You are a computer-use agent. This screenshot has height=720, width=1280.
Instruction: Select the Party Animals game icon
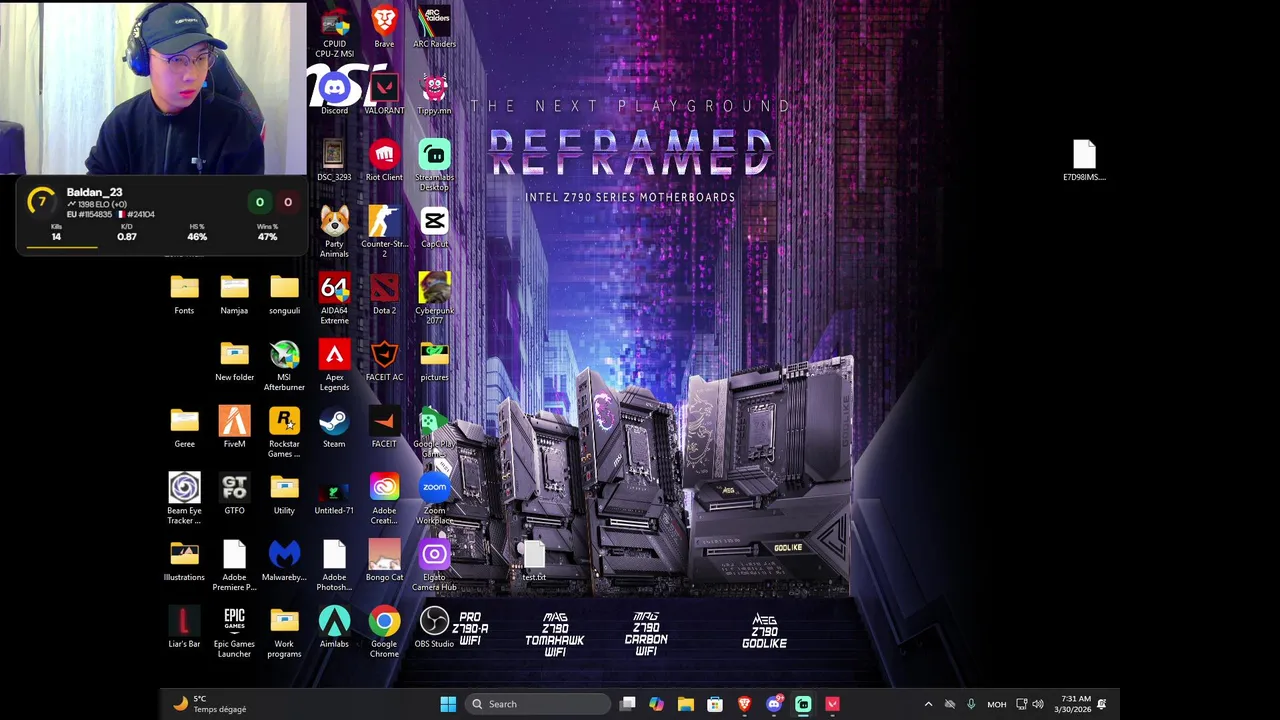click(x=334, y=232)
